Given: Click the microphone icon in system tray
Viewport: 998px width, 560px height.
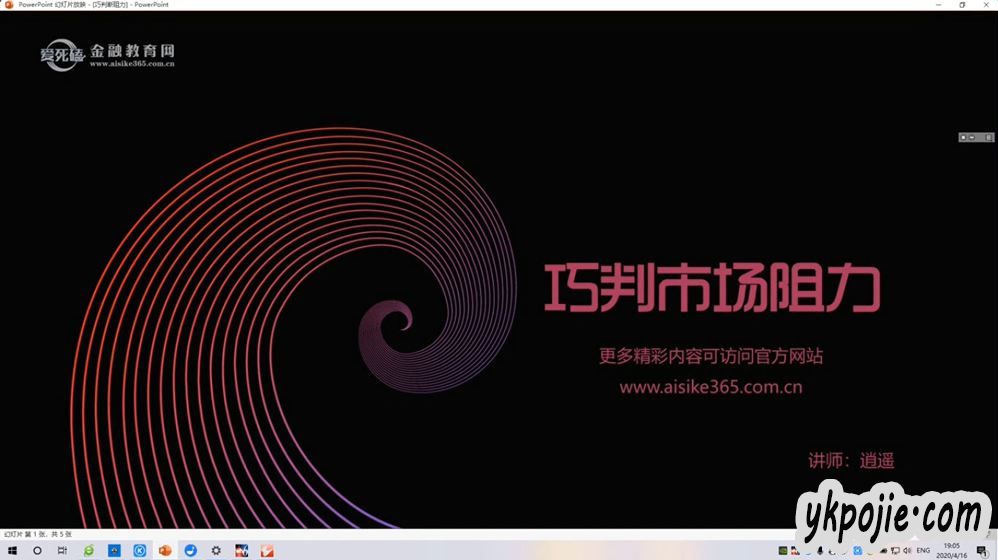Looking at the screenshot, I should pos(820,550).
